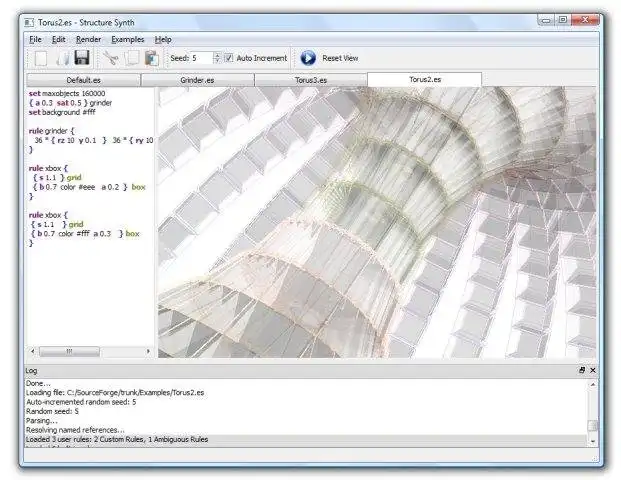621x480 pixels.
Task: Run render with the blue play button
Action: coord(308,58)
